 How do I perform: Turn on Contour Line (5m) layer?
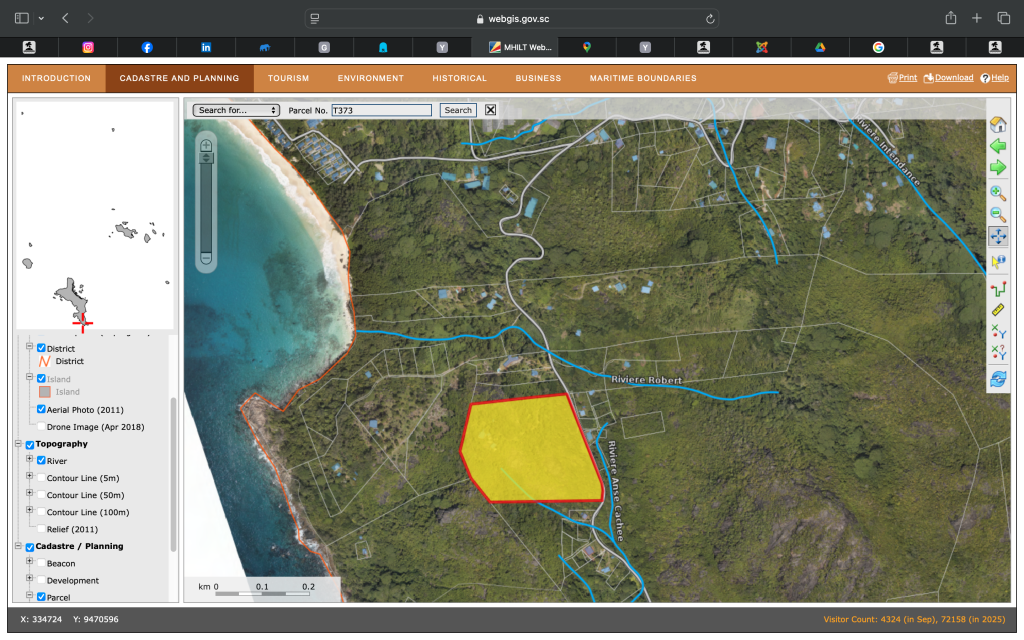(41, 478)
